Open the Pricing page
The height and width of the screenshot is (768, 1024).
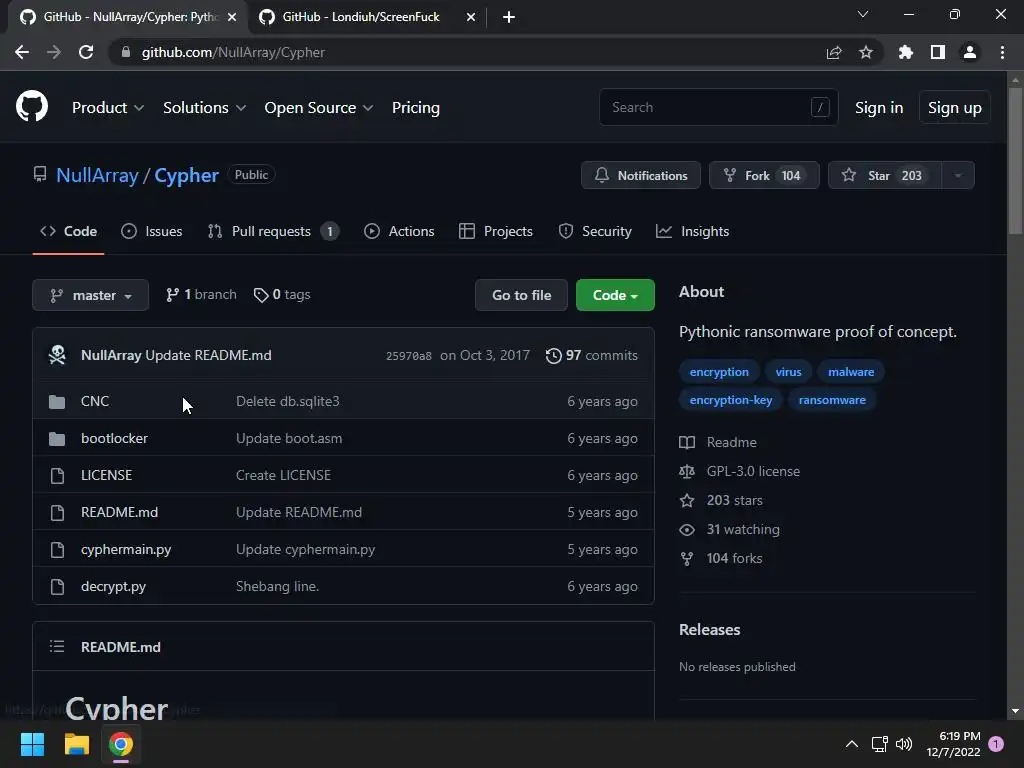[415, 108]
